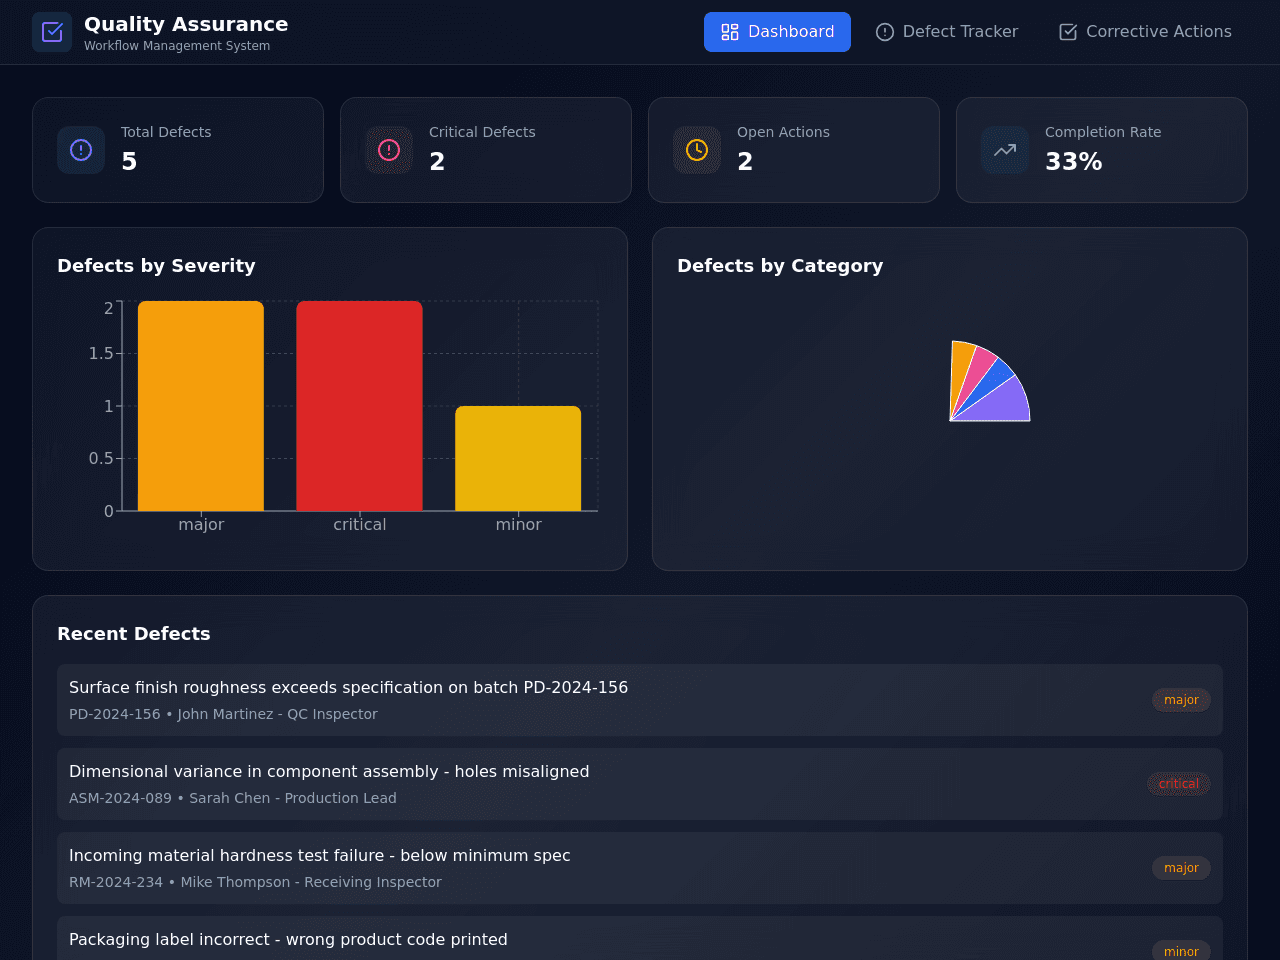Go to the Corrective Actions tab
Viewport: 1280px width, 960px height.
point(1145,32)
